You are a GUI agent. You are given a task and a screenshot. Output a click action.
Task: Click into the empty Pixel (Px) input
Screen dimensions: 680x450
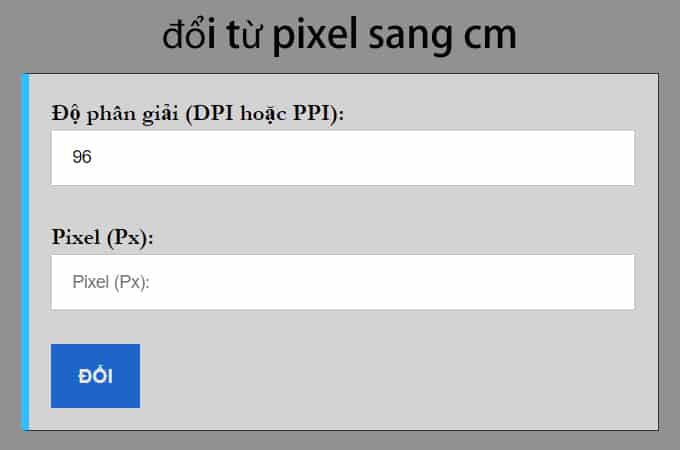[342, 282]
